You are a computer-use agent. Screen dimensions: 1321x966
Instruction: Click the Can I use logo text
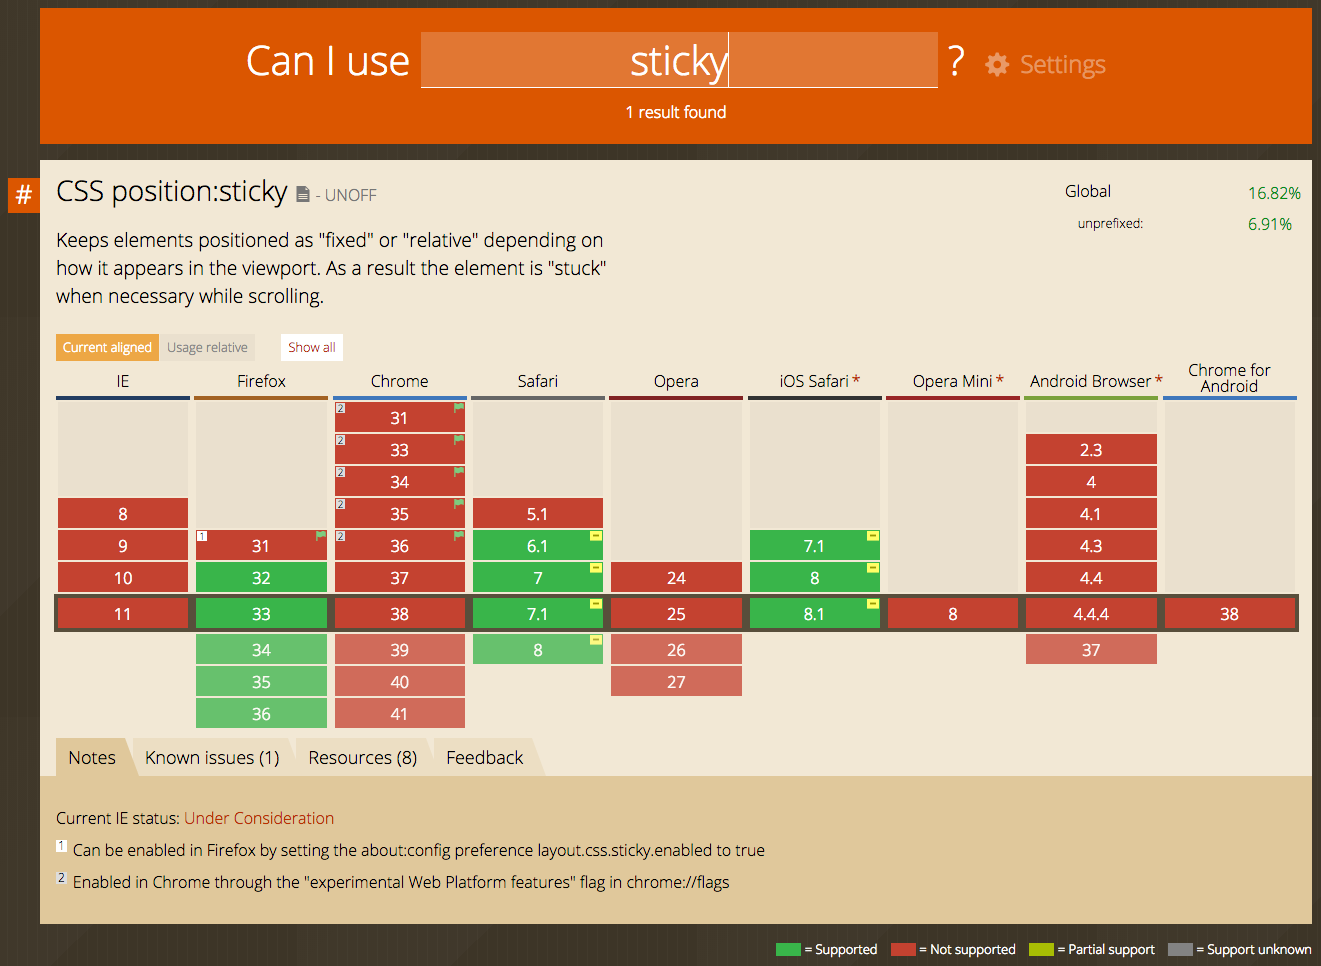click(x=328, y=61)
